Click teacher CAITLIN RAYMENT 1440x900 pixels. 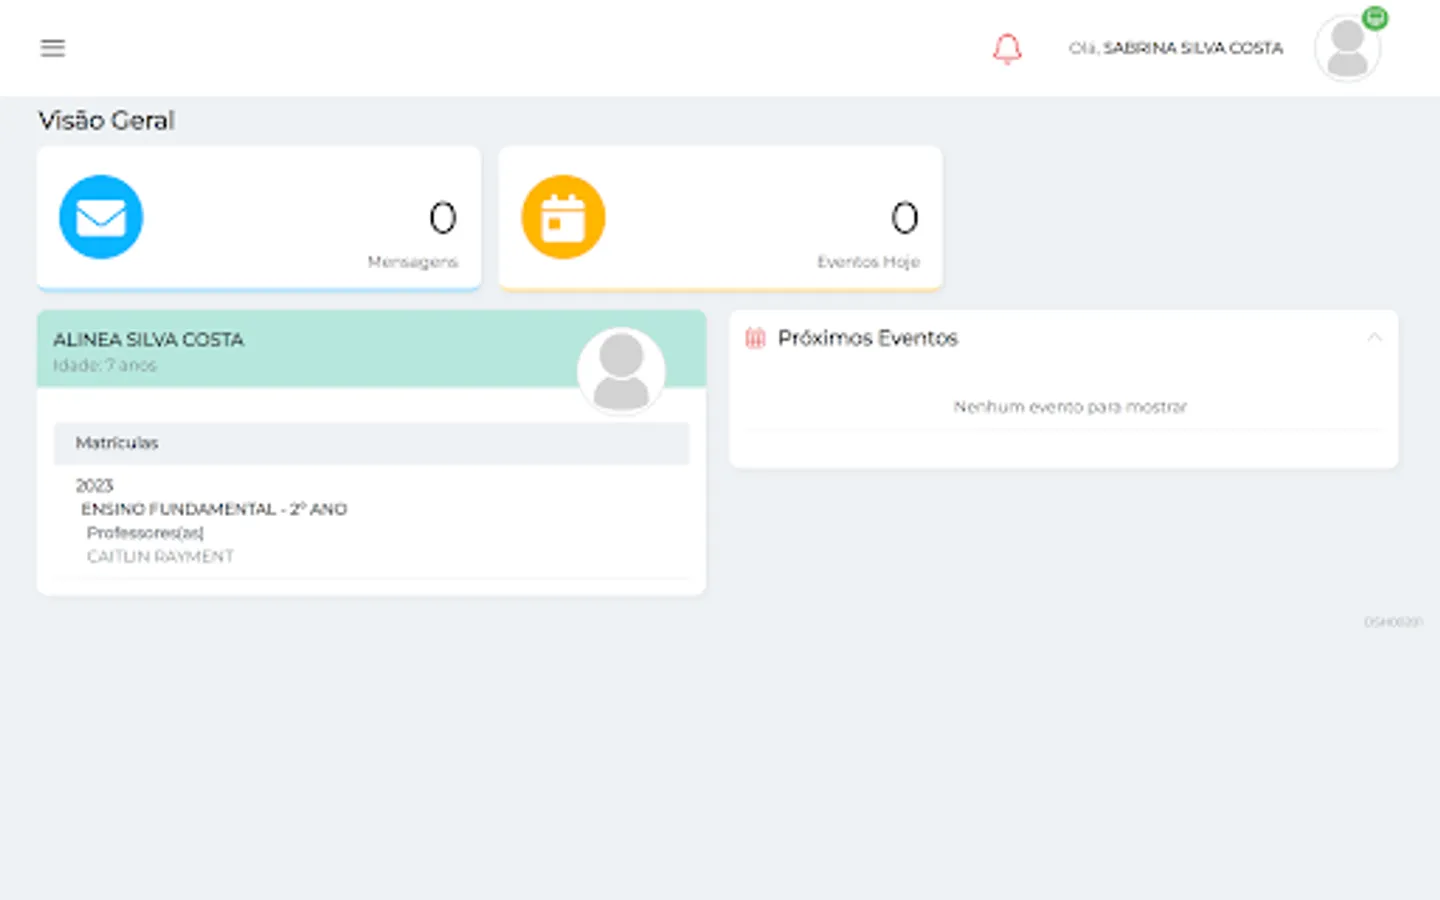(160, 556)
